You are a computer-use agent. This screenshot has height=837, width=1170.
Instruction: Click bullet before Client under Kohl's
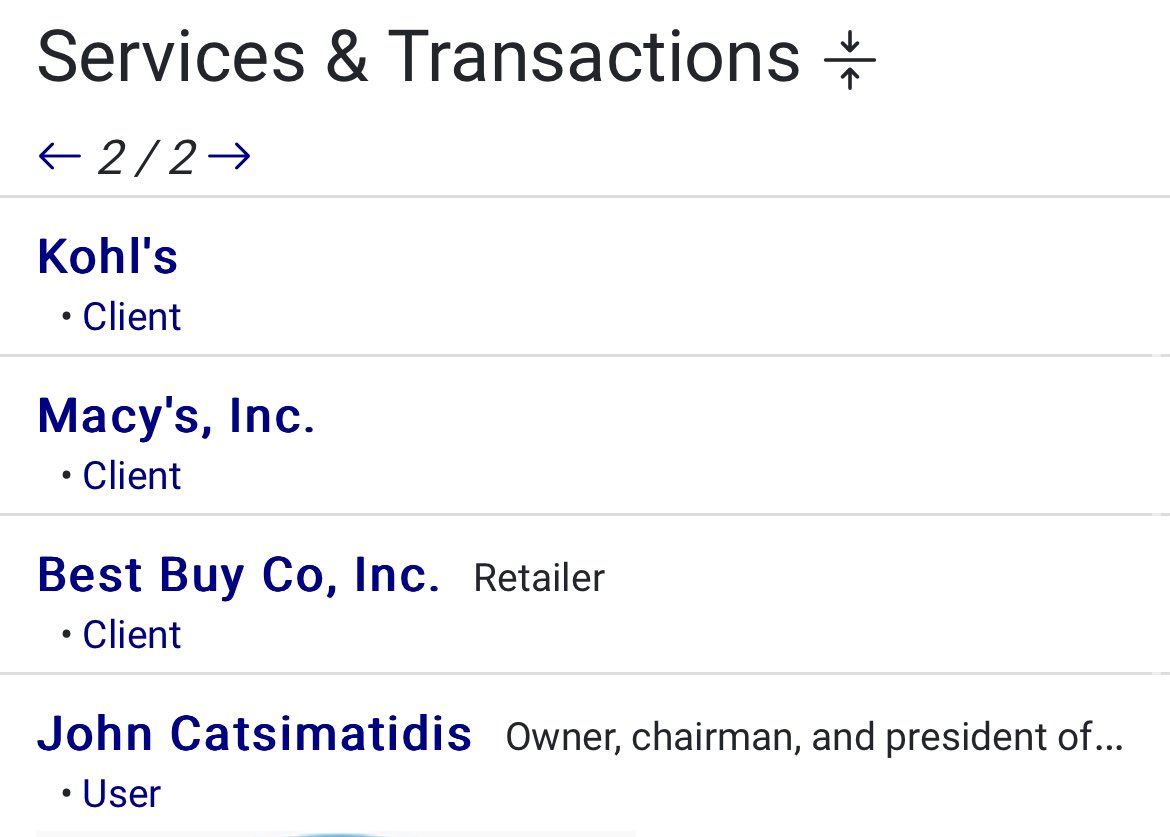coord(66,317)
